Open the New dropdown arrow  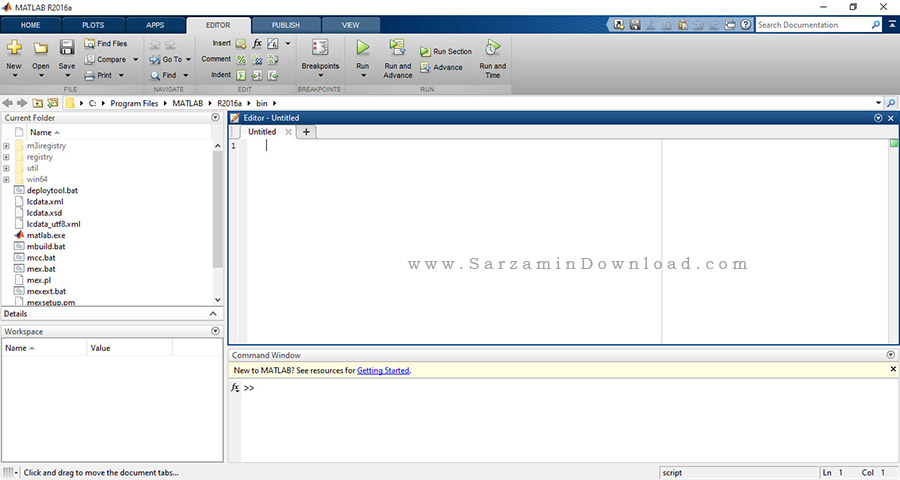tap(14, 75)
